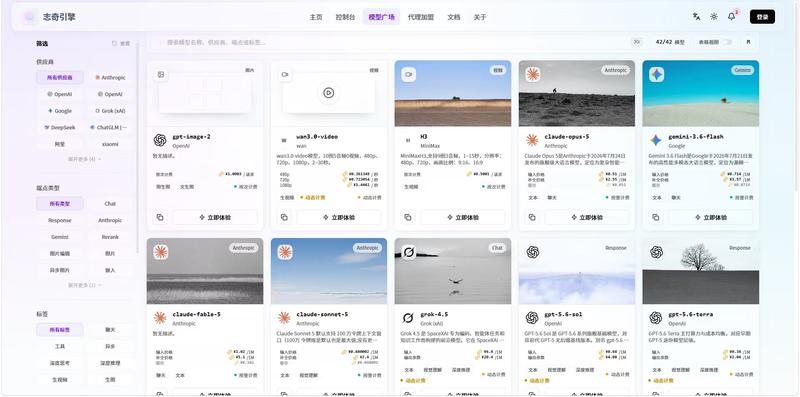Click the reset filter icon in sidebar
Image resolution: width=800 pixels, height=397 pixels.
(x=114, y=44)
